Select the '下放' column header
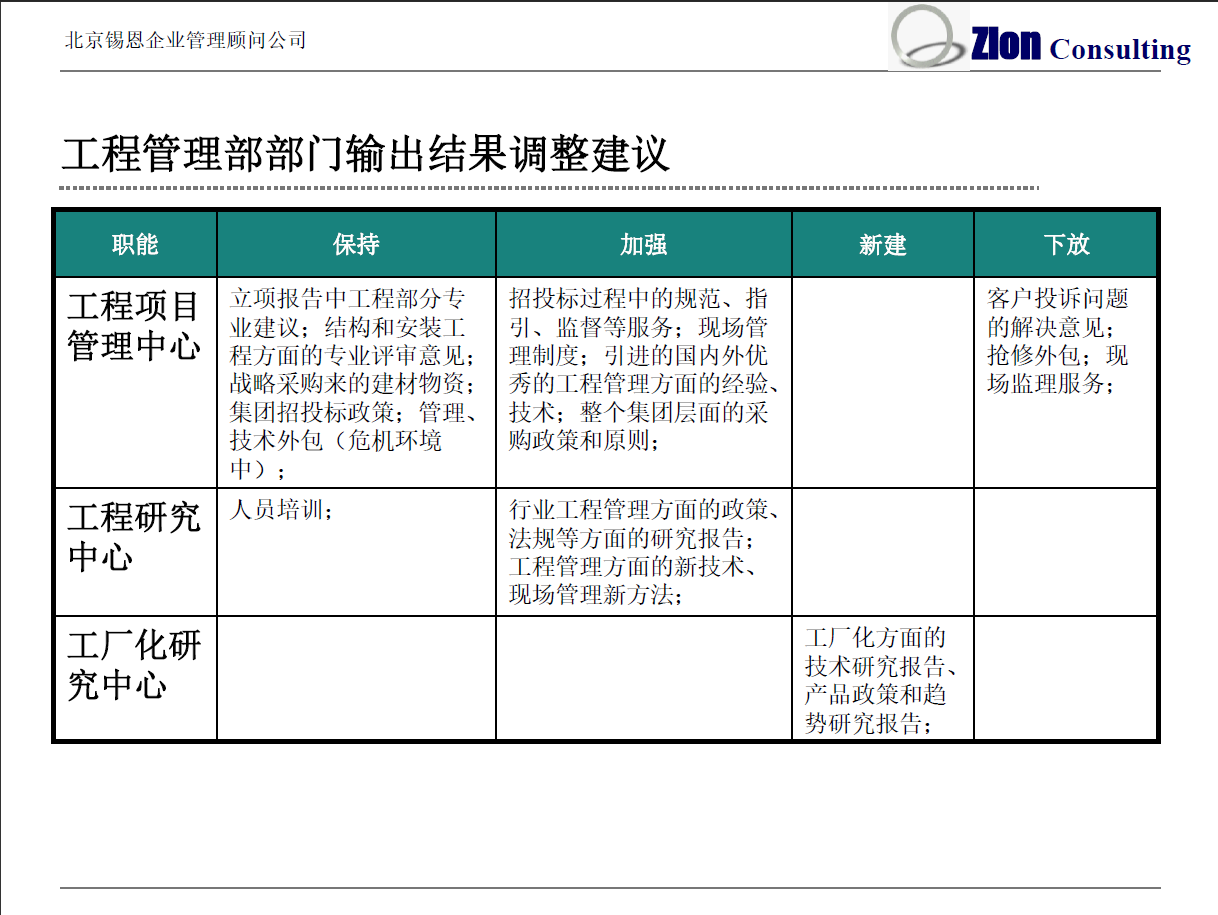The height and width of the screenshot is (915, 1218). [x=1066, y=245]
